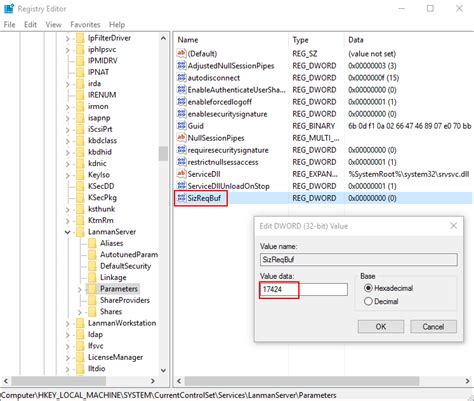Confirm the DWORD edit with OK

pyautogui.click(x=381, y=327)
